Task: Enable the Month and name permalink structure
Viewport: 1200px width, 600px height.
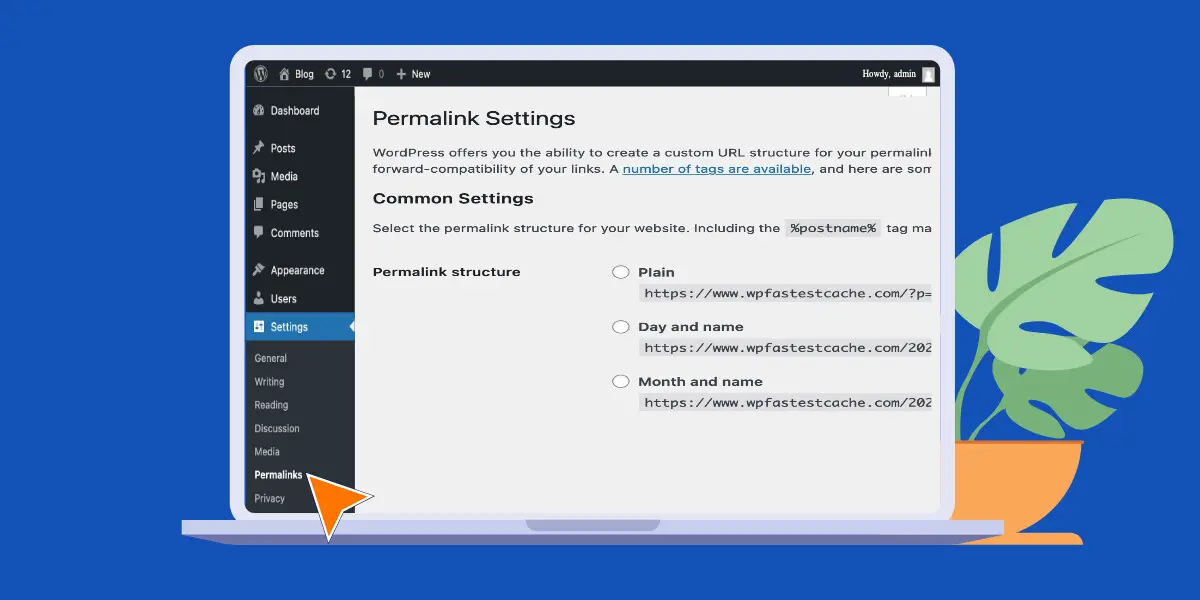Action: coord(621,381)
